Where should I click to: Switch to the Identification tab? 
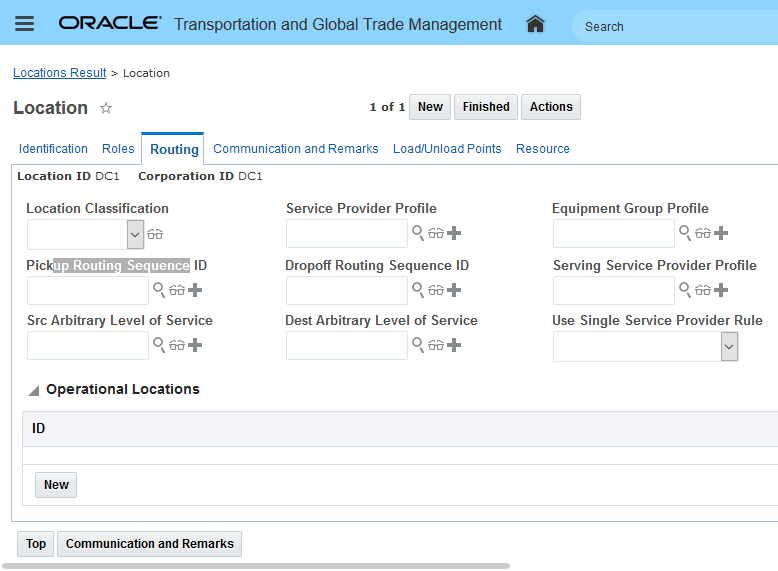(x=53, y=149)
